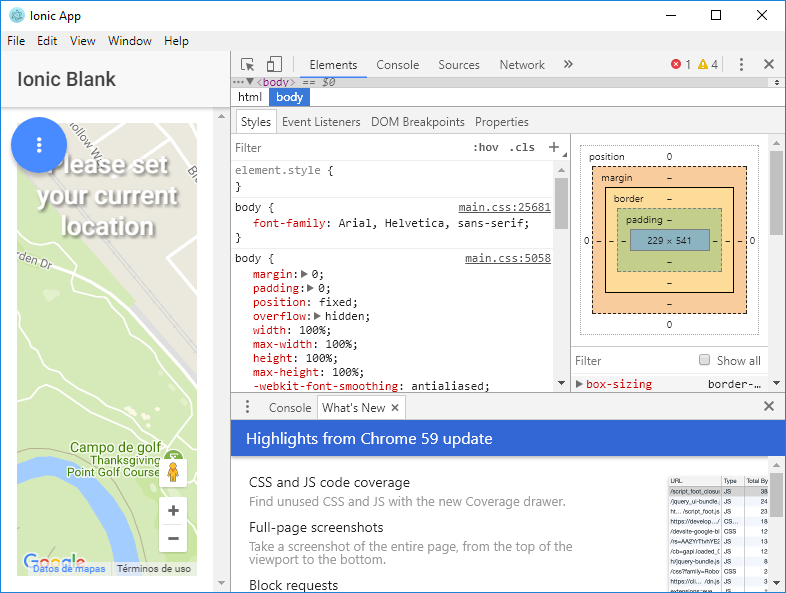Click the Google logo on the map
The width and height of the screenshot is (786, 593).
point(54,560)
